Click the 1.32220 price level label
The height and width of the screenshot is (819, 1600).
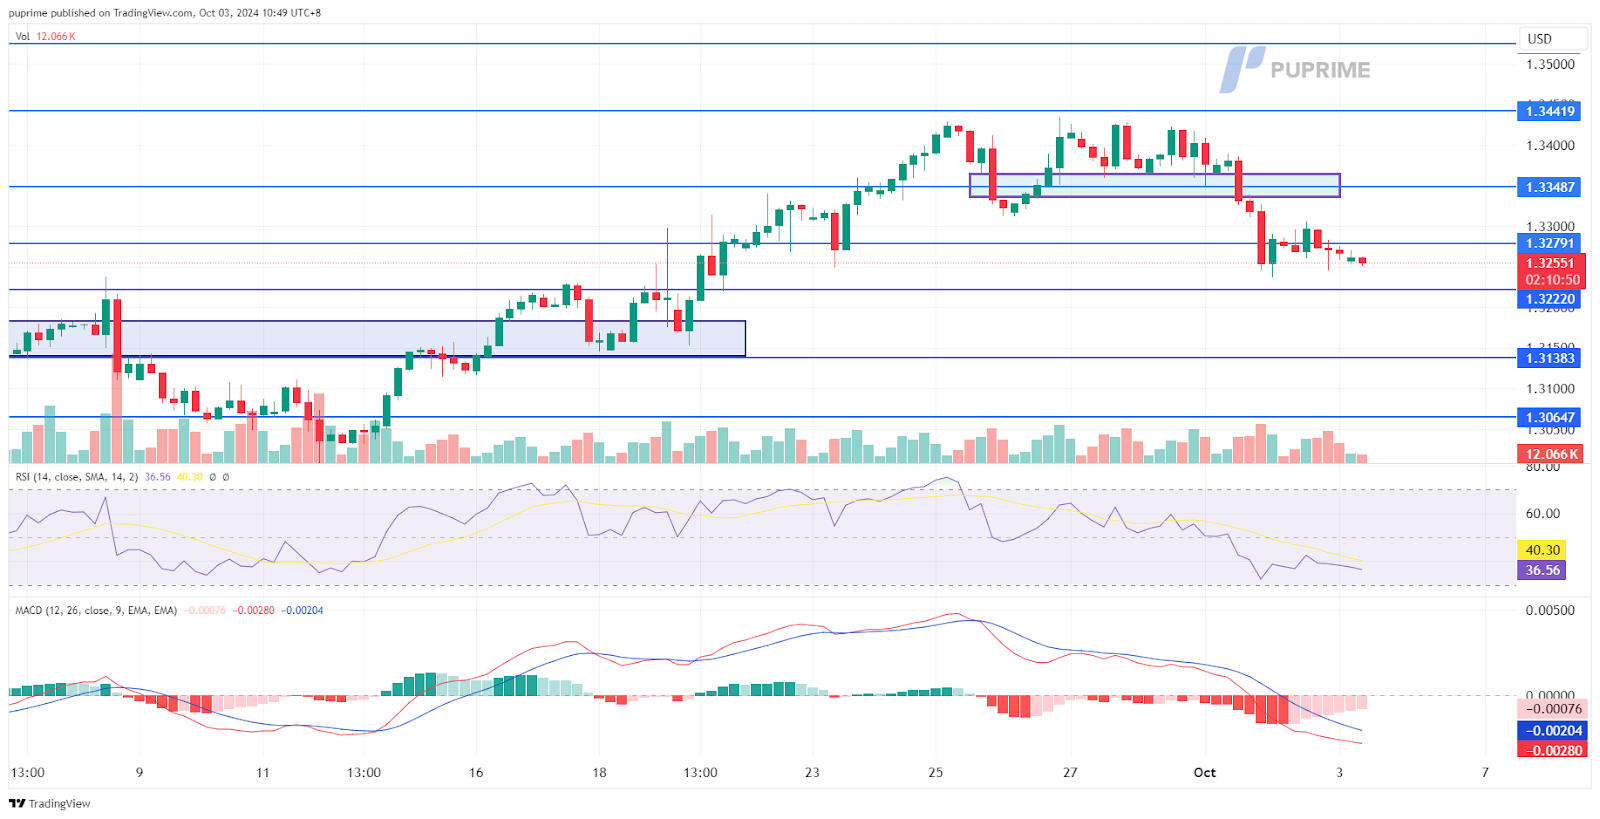click(x=1549, y=299)
